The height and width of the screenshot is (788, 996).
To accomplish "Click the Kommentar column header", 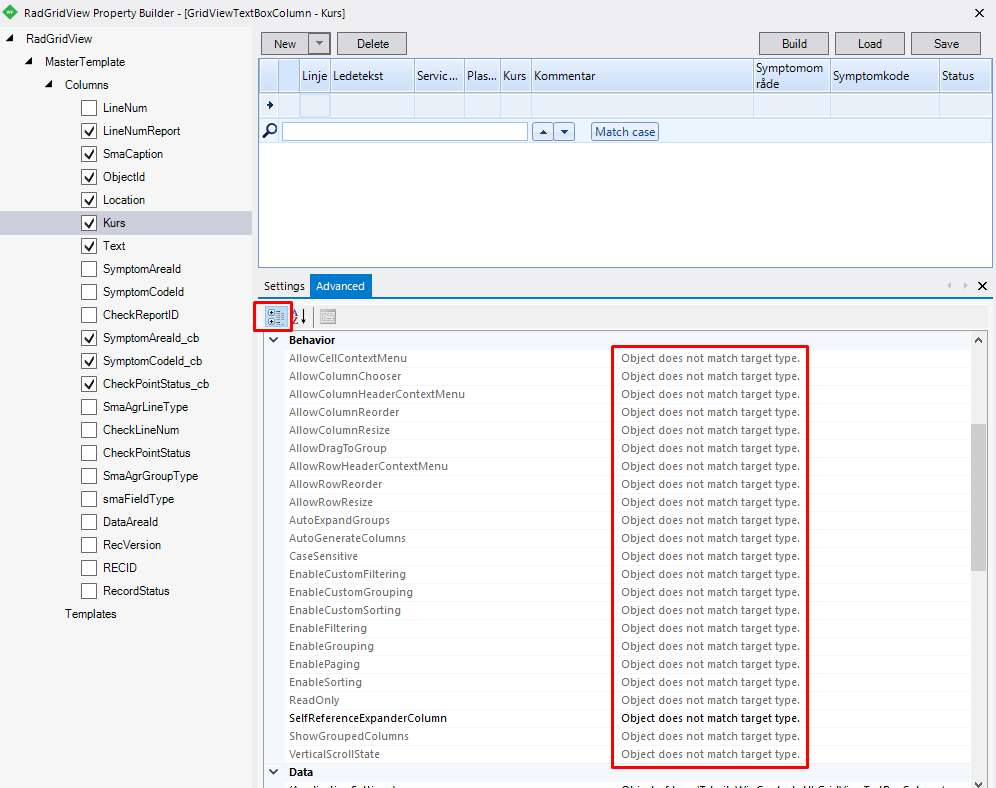I will (642, 76).
